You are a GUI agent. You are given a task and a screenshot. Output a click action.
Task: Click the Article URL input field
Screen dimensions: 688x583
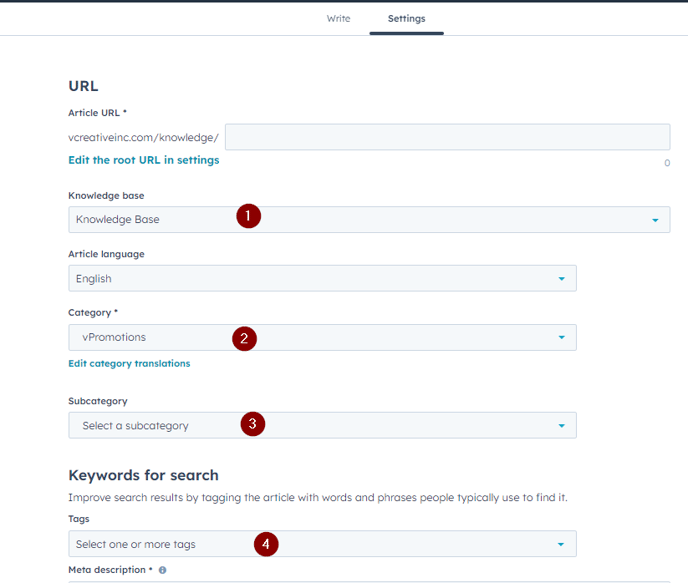(x=448, y=137)
